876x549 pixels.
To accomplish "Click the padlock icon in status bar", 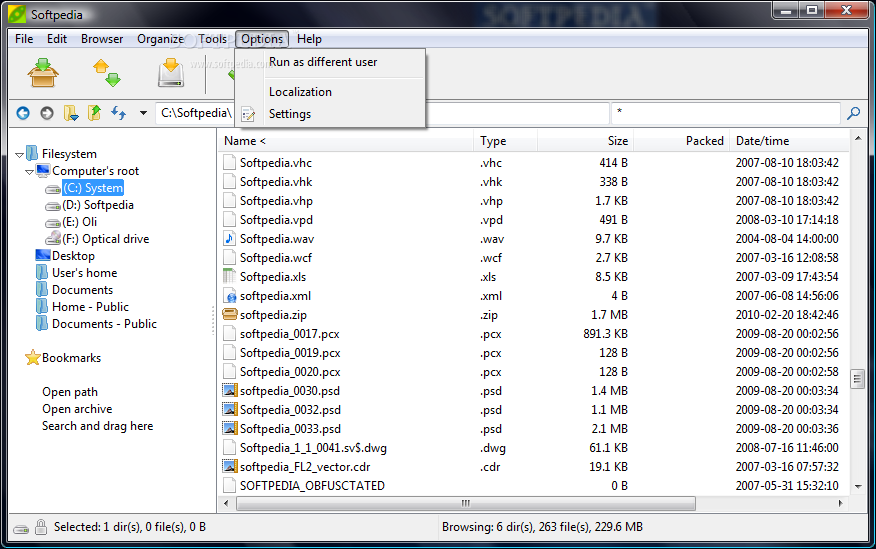I will [41, 527].
